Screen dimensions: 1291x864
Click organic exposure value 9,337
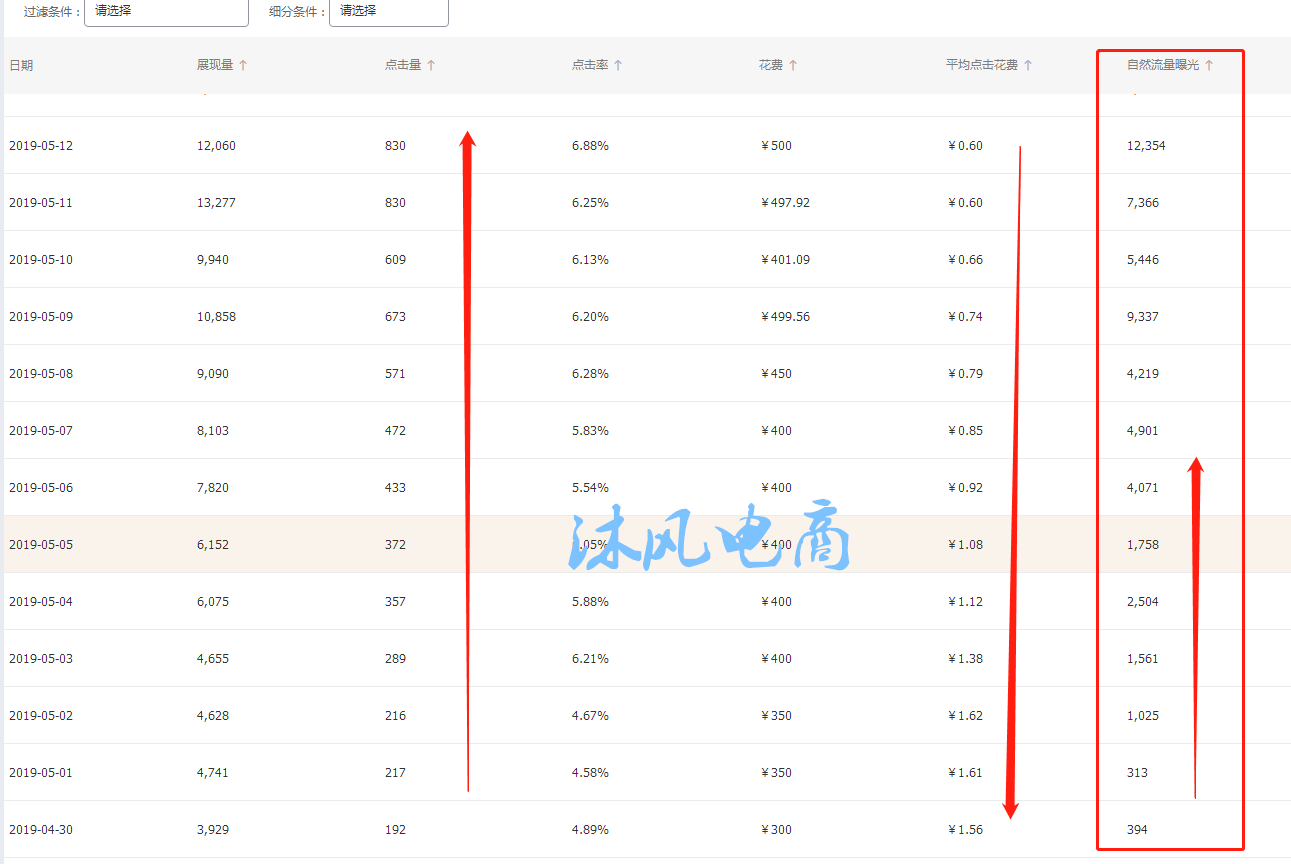pos(1143,317)
